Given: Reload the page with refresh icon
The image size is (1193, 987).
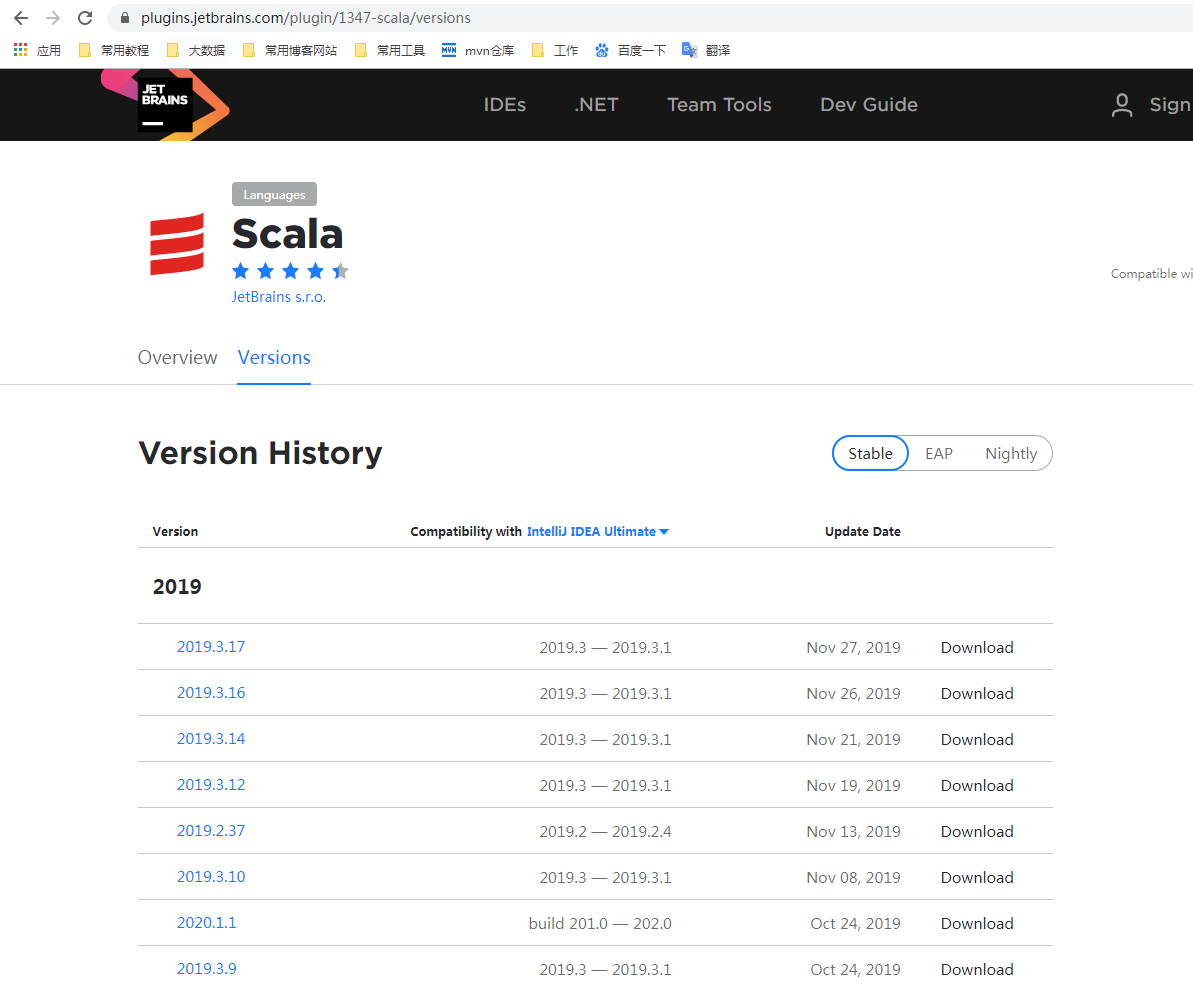Looking at the screenshot, I should click(x=85, y=18).
